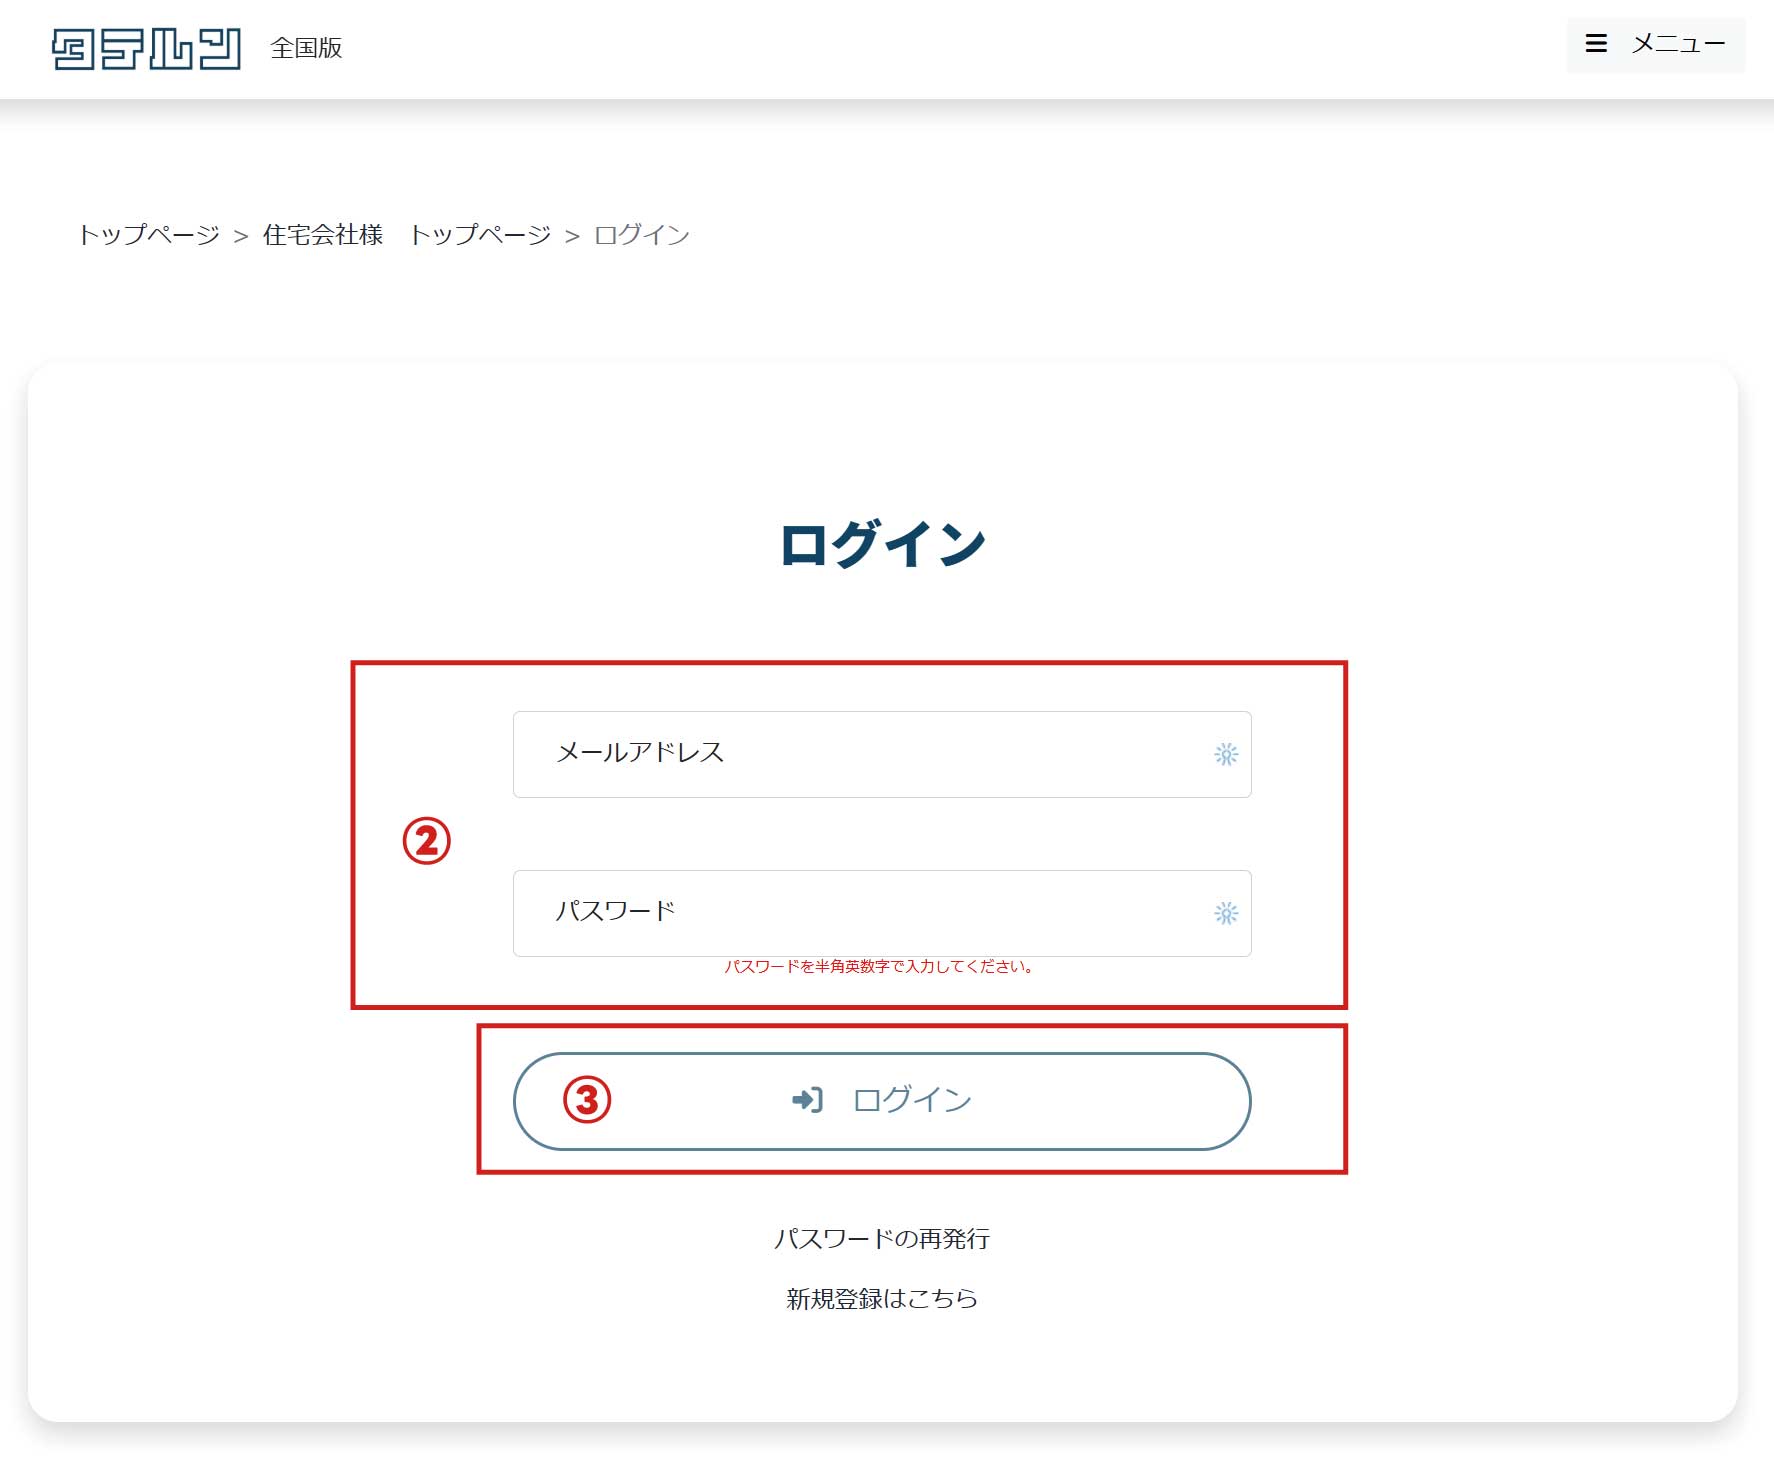Click the ログイン breadcrumb item
Viewport: 1774px width, 1465px height.
(642, 235)
